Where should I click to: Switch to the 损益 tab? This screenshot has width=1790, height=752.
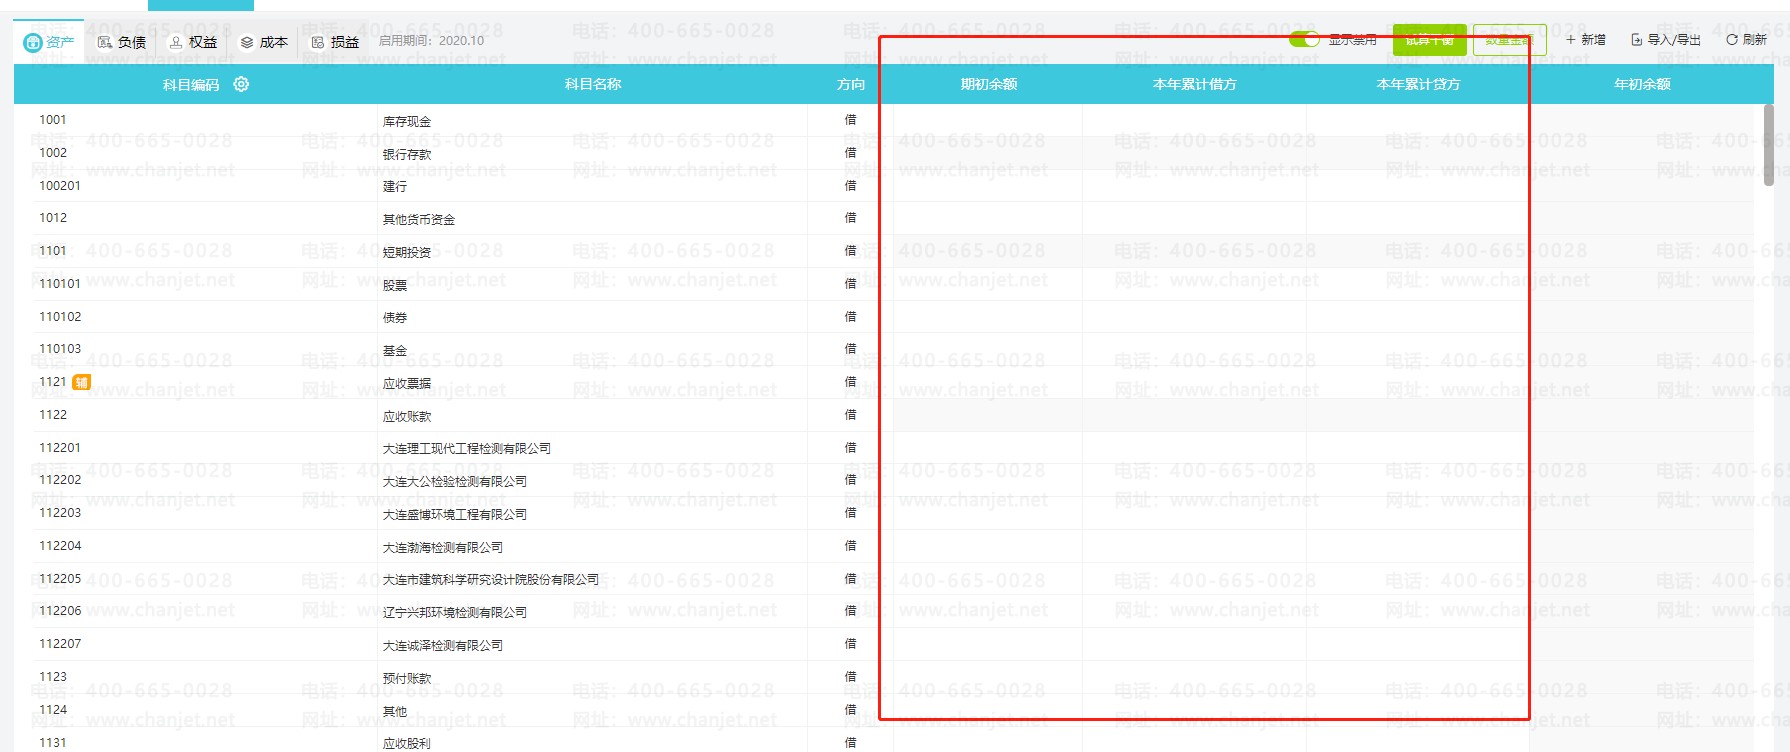[x=335, y=42]
